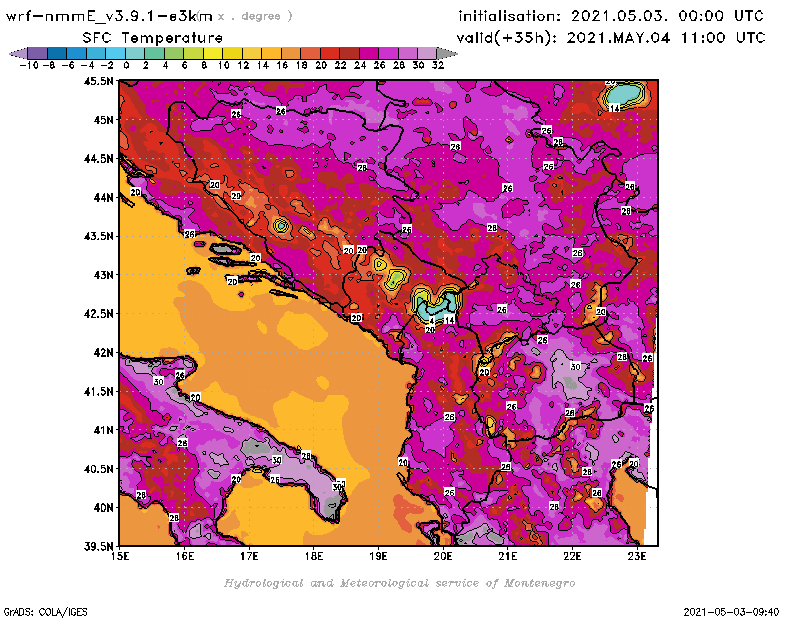
Task: Click the 19E longitude axis label
Action: [x=379, y=556]
